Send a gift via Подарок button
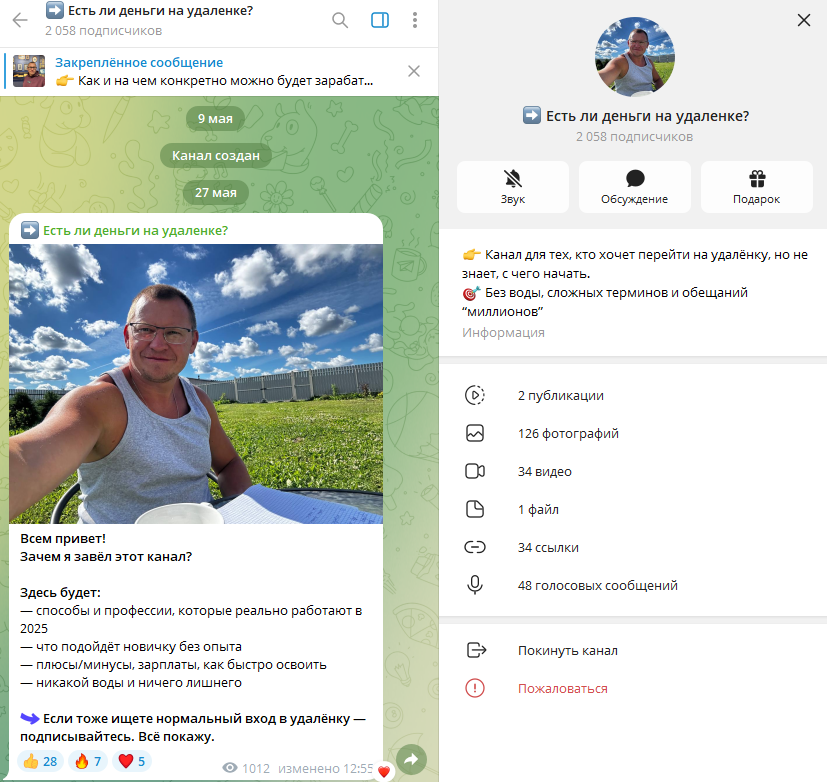 (756, 187)
